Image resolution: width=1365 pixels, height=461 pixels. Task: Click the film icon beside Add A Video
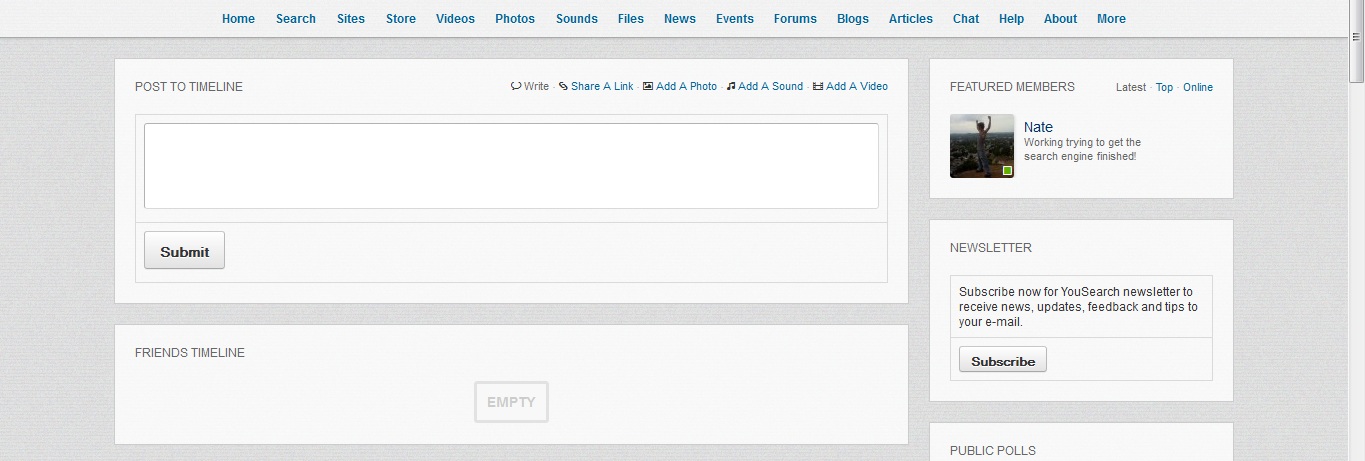pos(818,86)
